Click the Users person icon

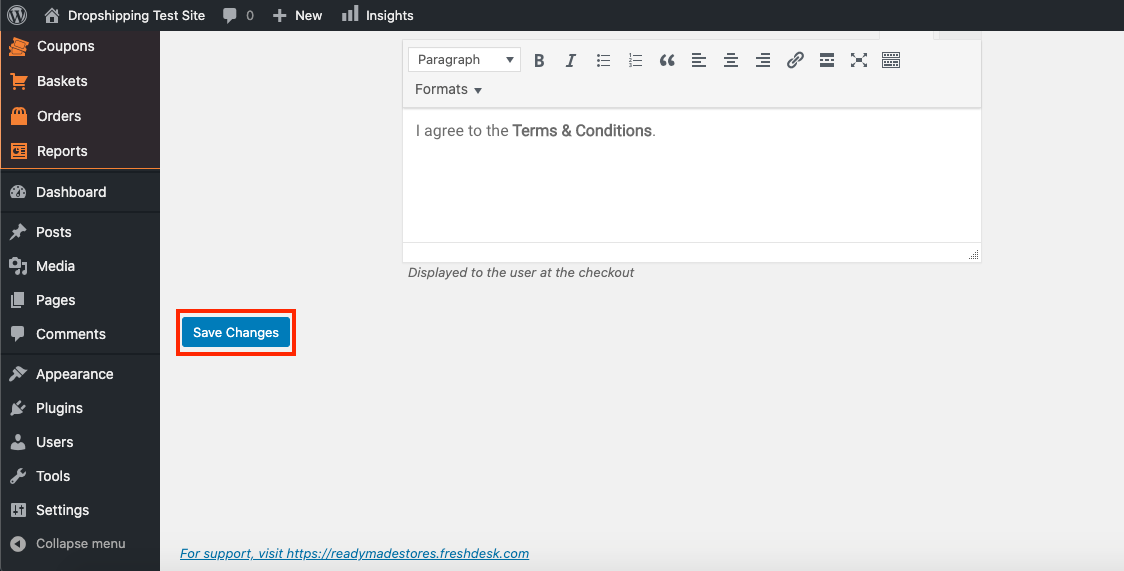[x=18, y=442]
